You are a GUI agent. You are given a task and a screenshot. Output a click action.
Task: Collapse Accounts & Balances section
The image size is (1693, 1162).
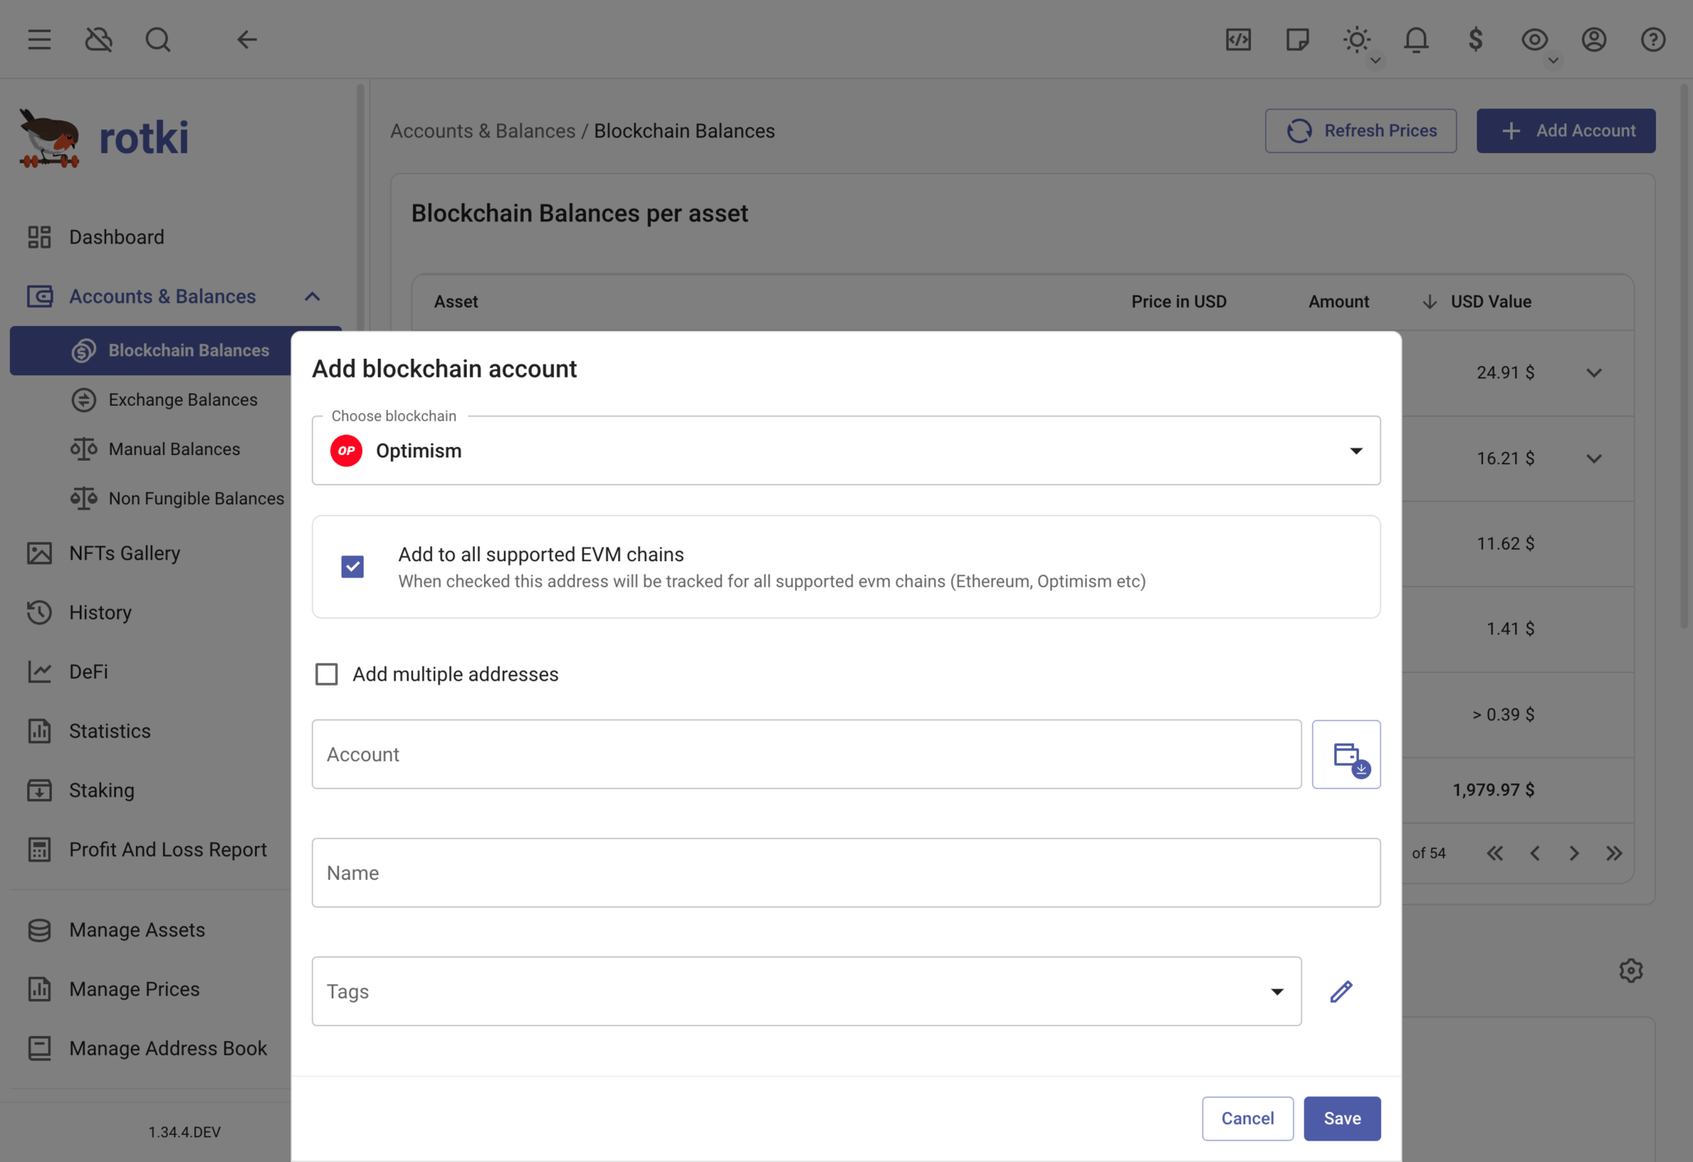[x=312, y=296]
